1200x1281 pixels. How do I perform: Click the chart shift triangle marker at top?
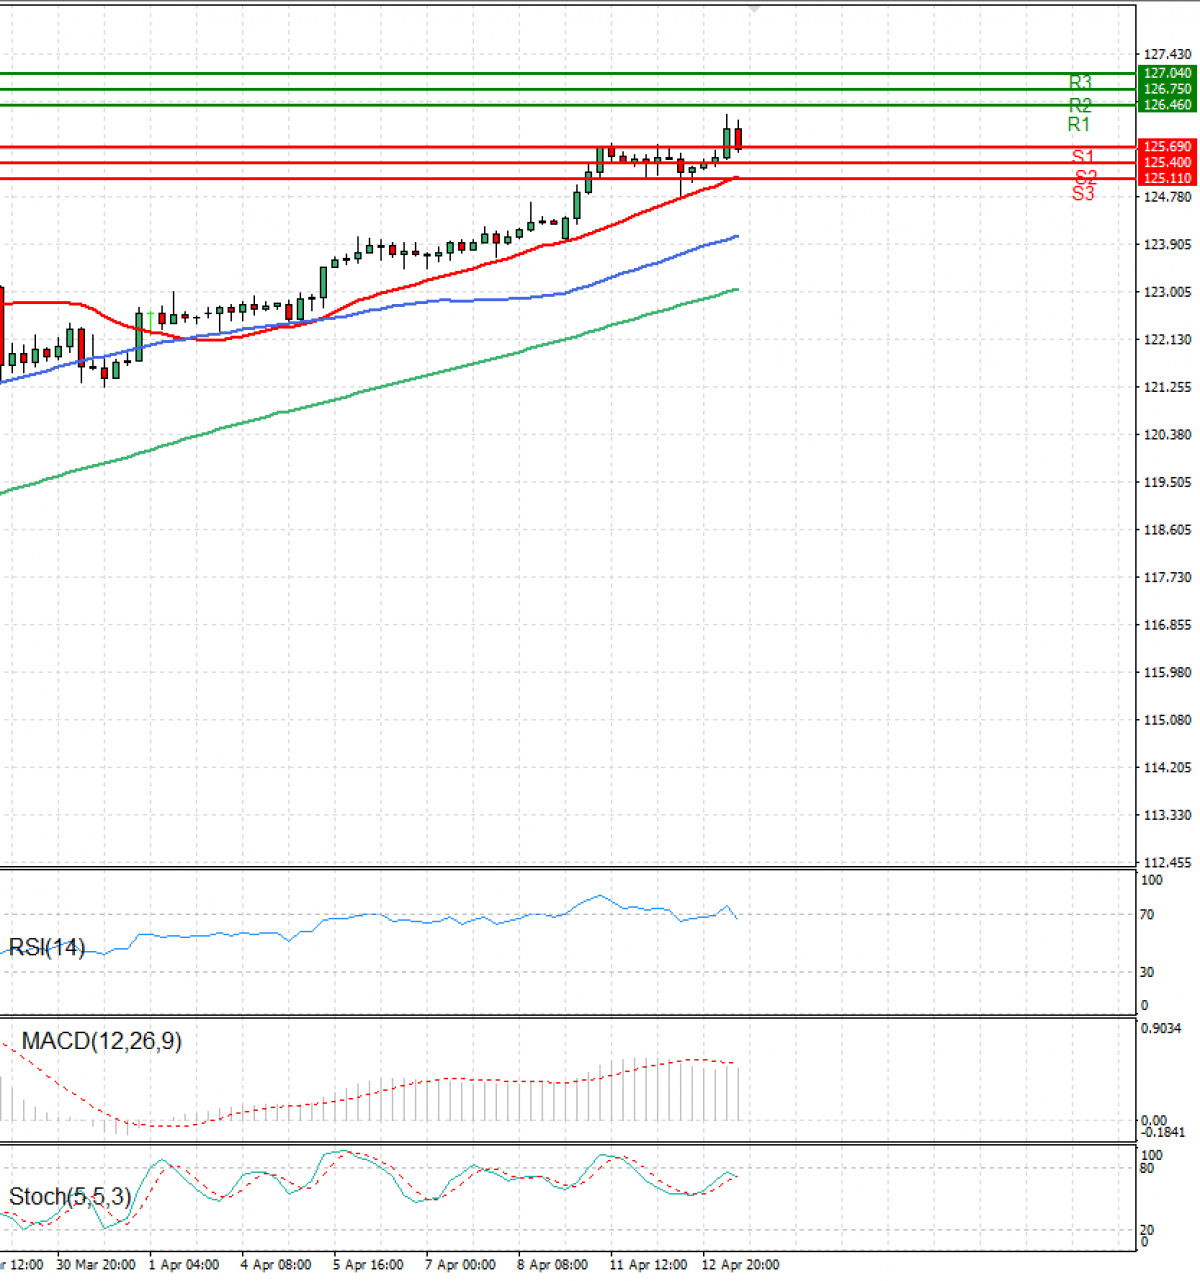(755, 9)
